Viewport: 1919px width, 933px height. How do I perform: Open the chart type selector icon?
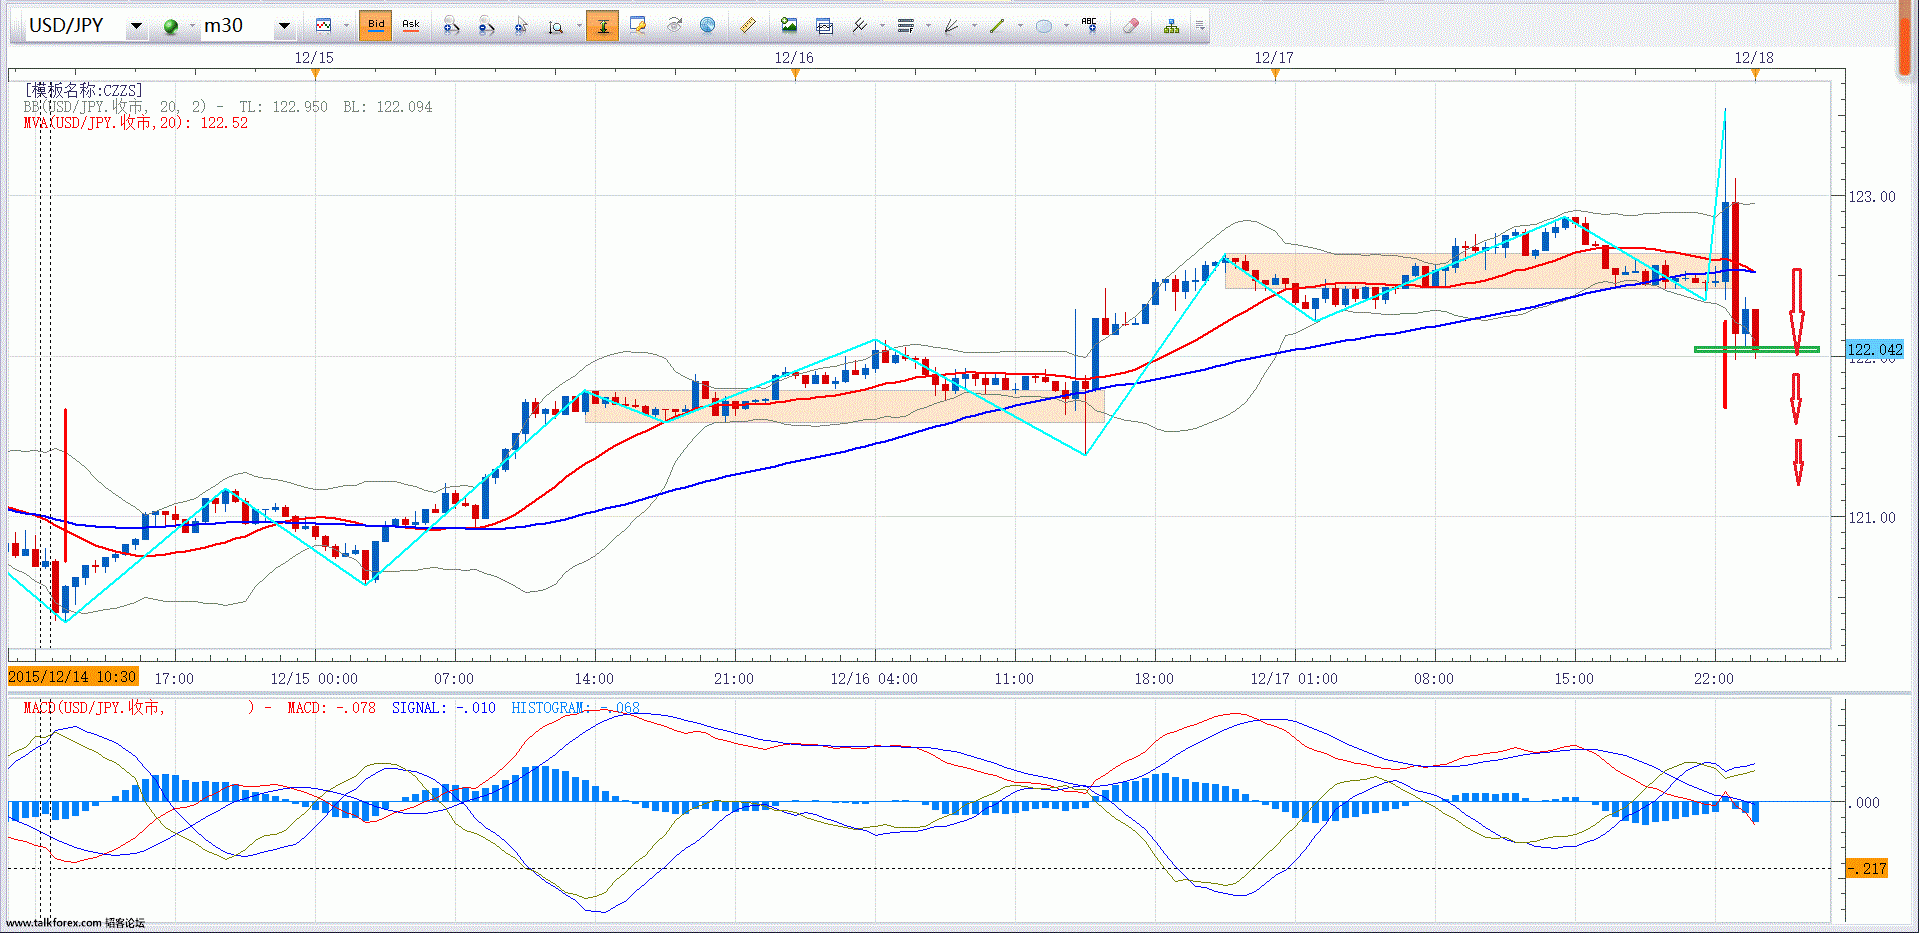323,26
